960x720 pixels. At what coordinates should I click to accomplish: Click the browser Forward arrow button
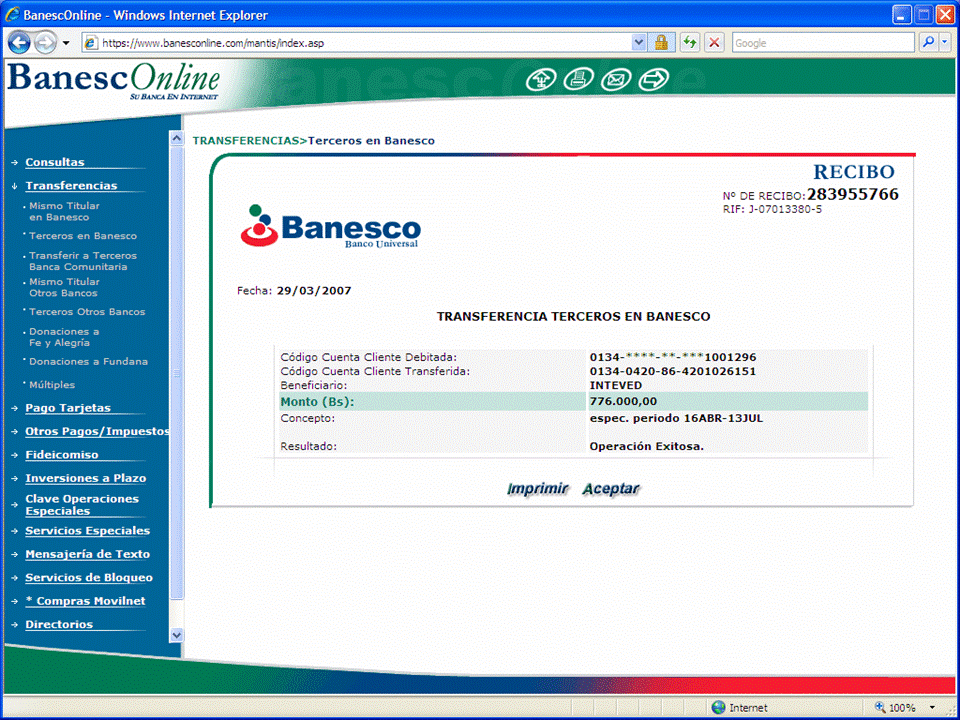(x=45, y=43)
